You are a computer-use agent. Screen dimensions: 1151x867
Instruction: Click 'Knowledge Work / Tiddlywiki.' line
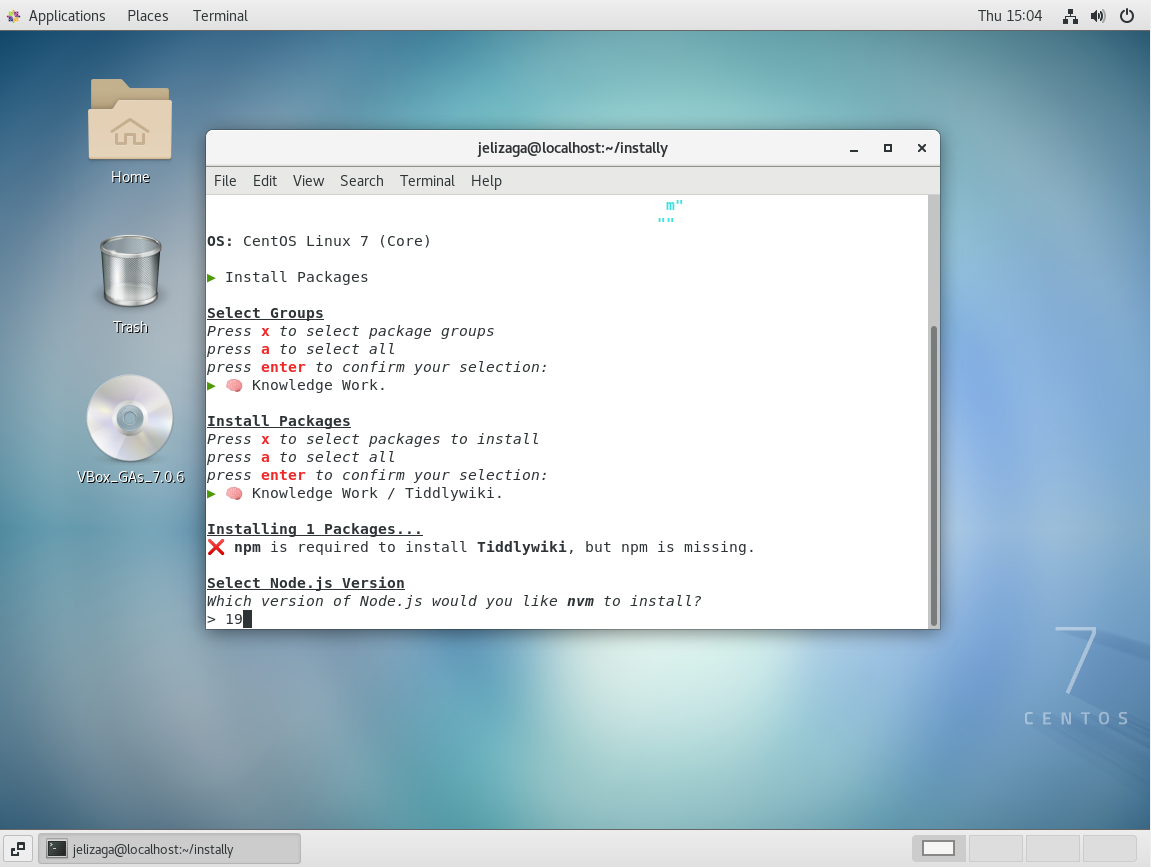point(355,493)
